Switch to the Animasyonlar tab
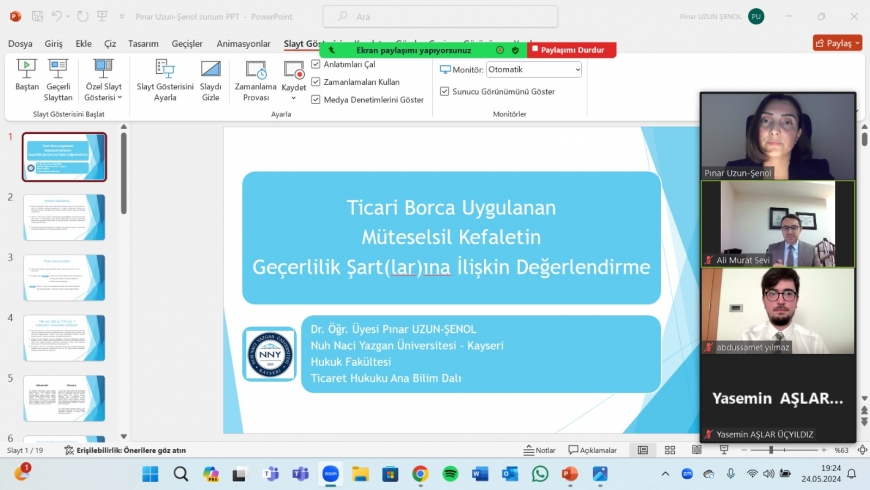870x490 pixels. pyautogui.click(x=243, y=44)
